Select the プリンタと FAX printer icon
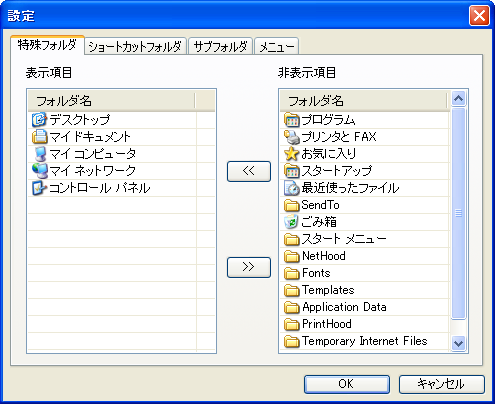Viewport: 495px width, 404px height. tap(291, 137)
